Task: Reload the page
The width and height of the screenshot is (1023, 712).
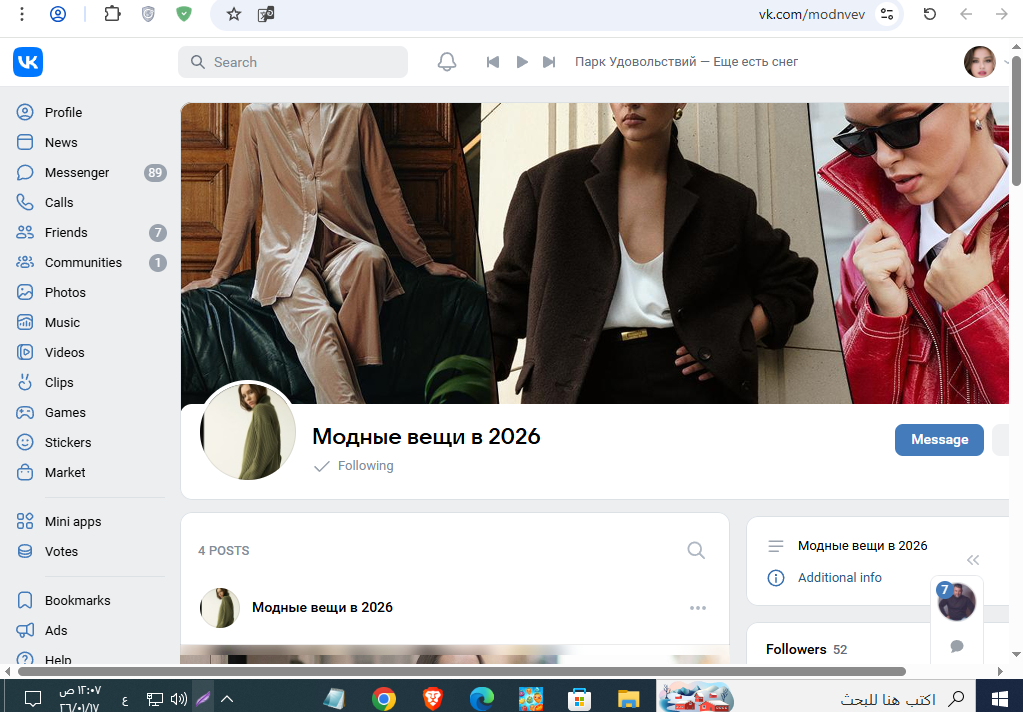Action: tap(930, 14)
